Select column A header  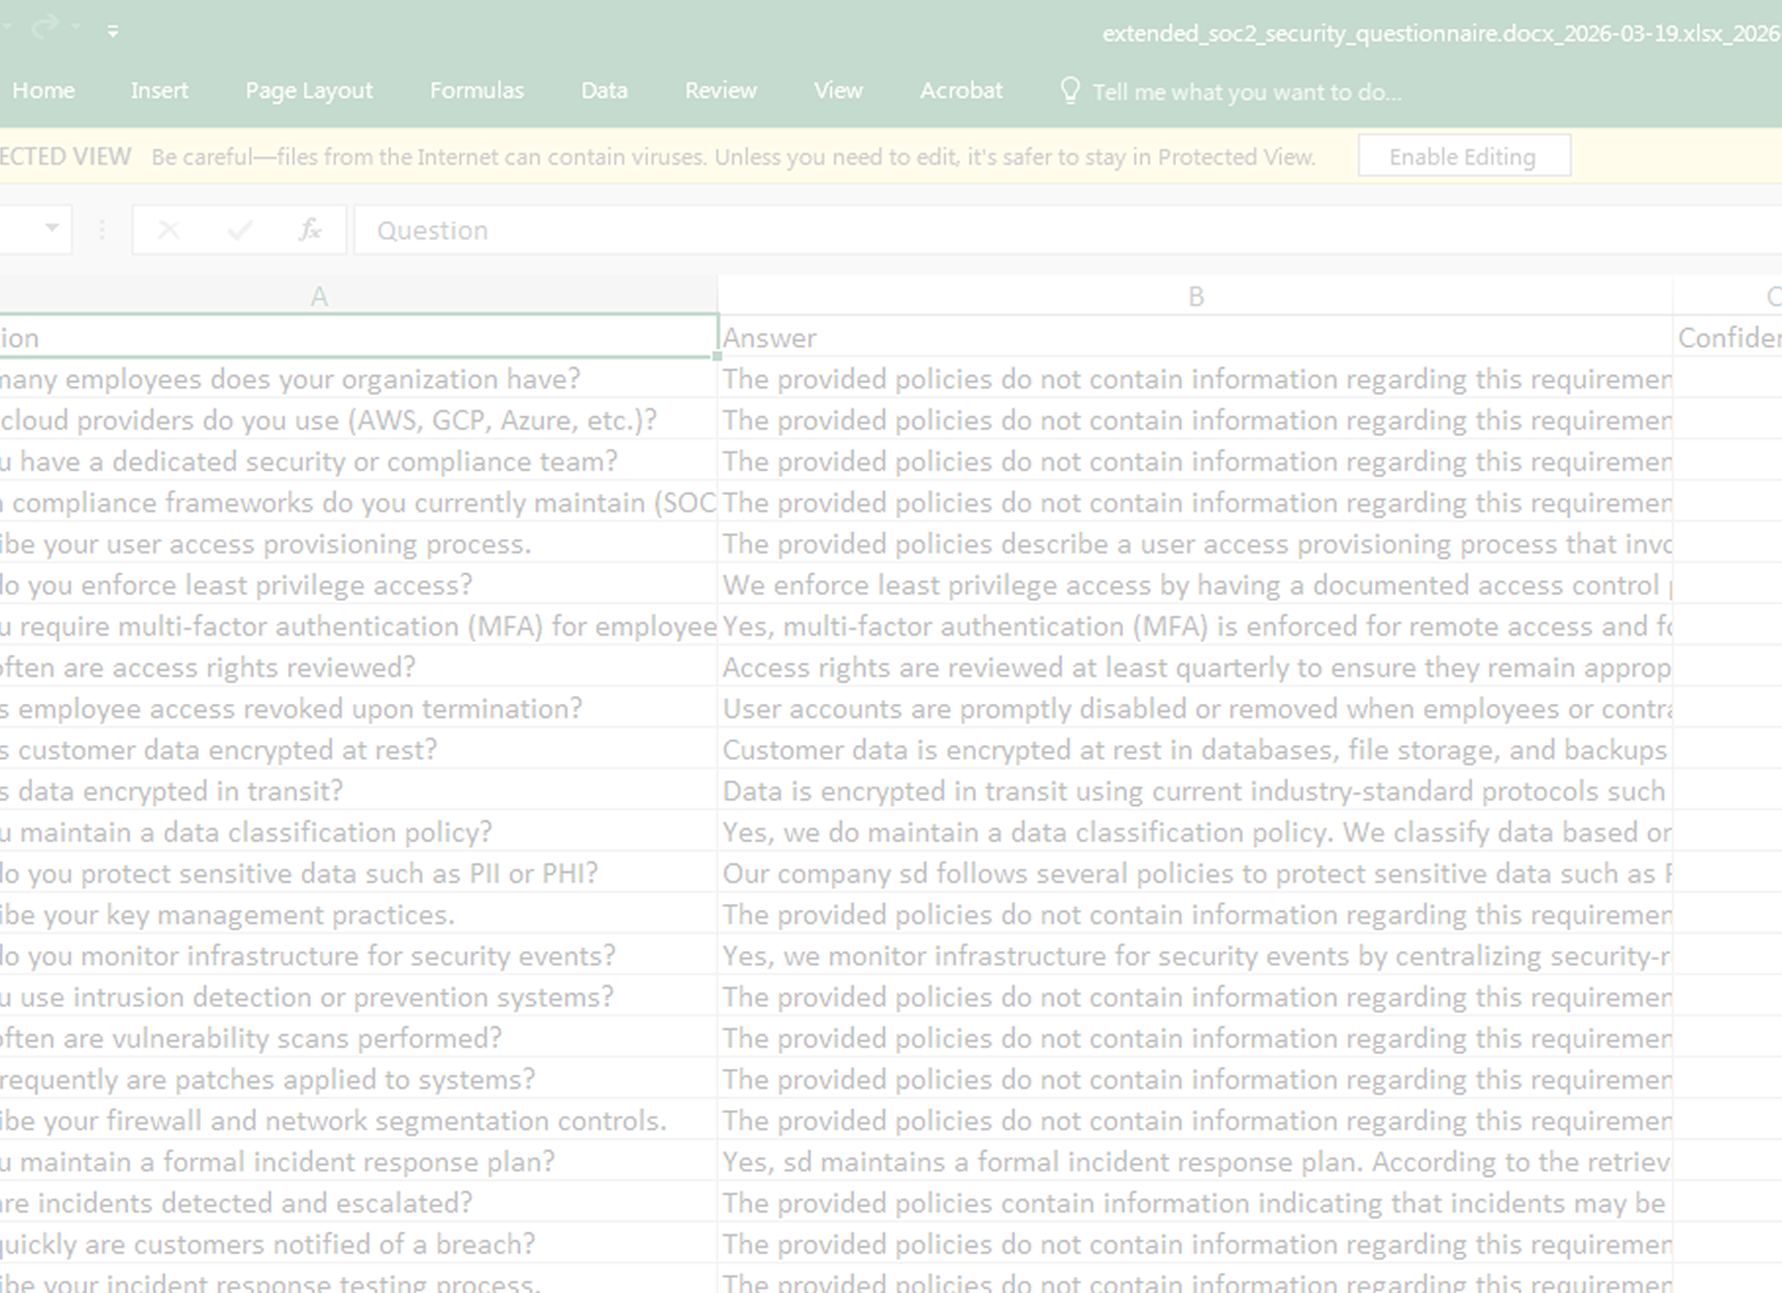coord(319,296)
